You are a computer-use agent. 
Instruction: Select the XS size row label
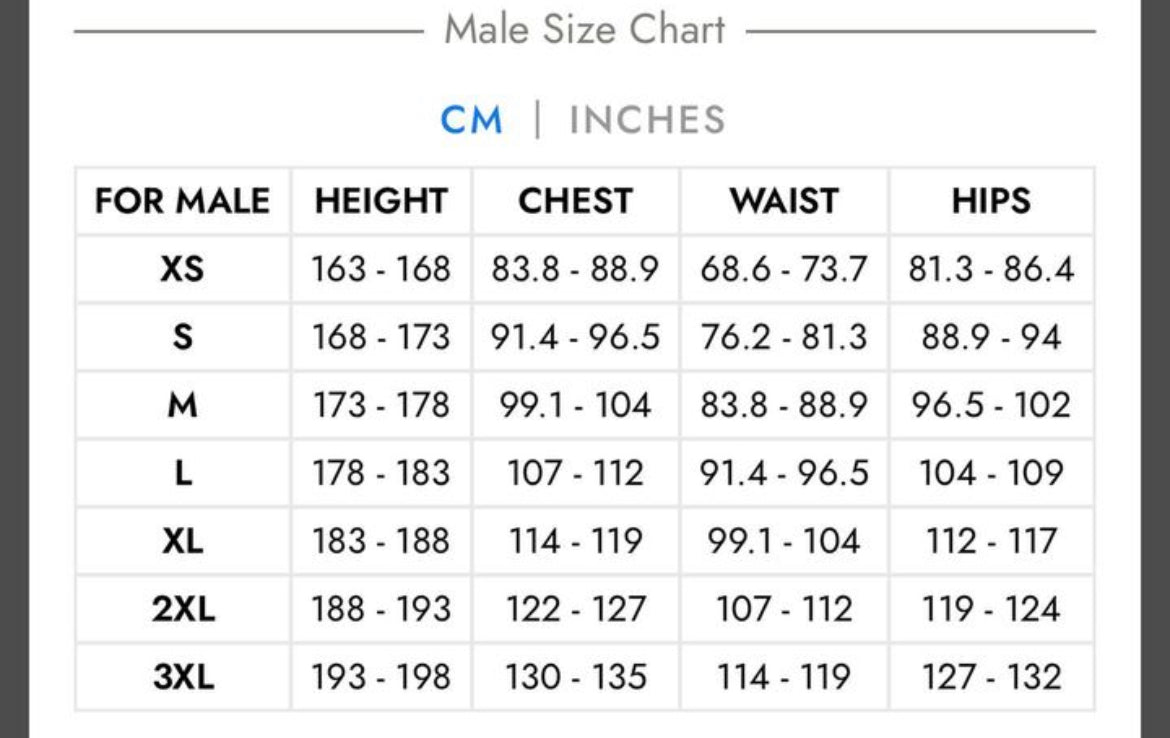click(x=182, y=269)
